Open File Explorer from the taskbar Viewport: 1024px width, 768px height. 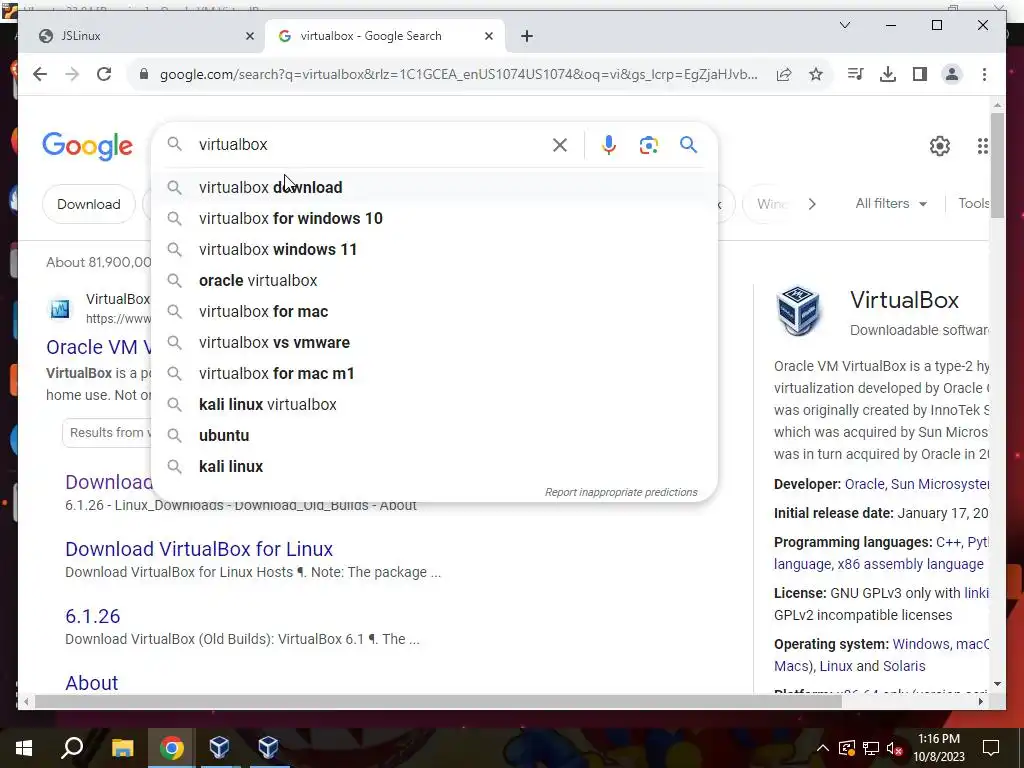tap(122, 748)
